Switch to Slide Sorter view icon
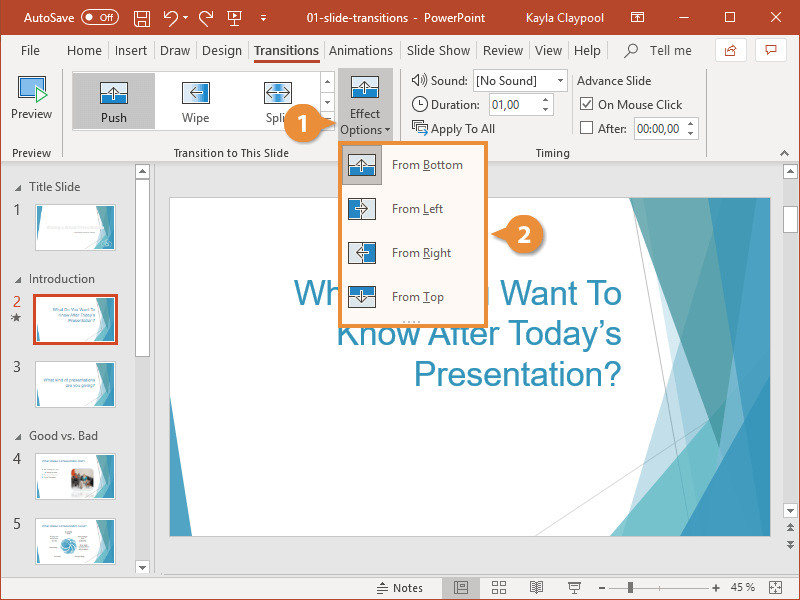Viewport: 800px width, 600px height. coord(499,588)
